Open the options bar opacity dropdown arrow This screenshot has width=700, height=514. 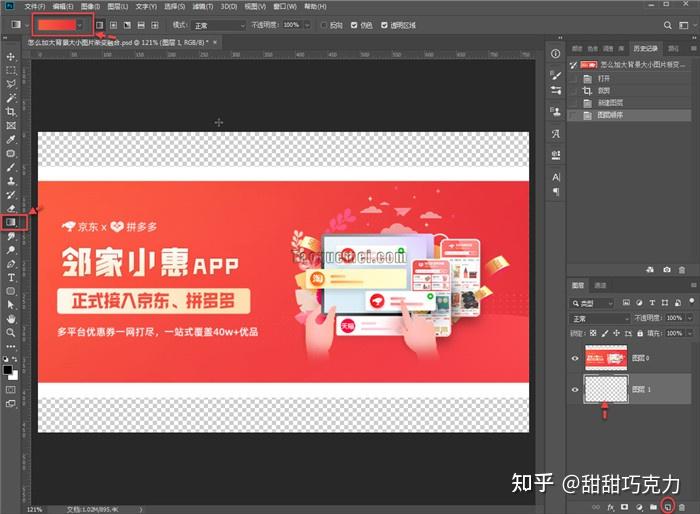click(307, 25)
